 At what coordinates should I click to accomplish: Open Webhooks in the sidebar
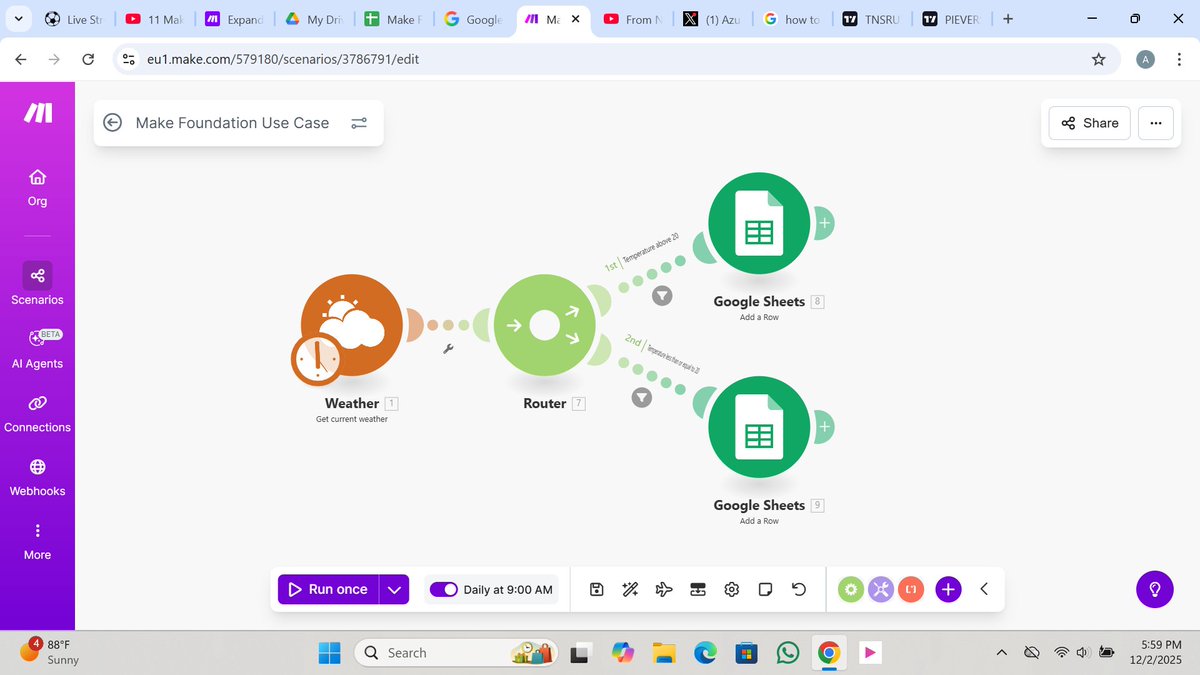(37, 477)
